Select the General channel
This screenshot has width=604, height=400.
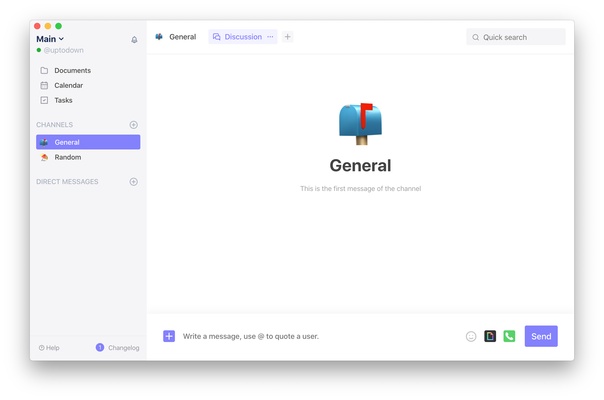88,142
